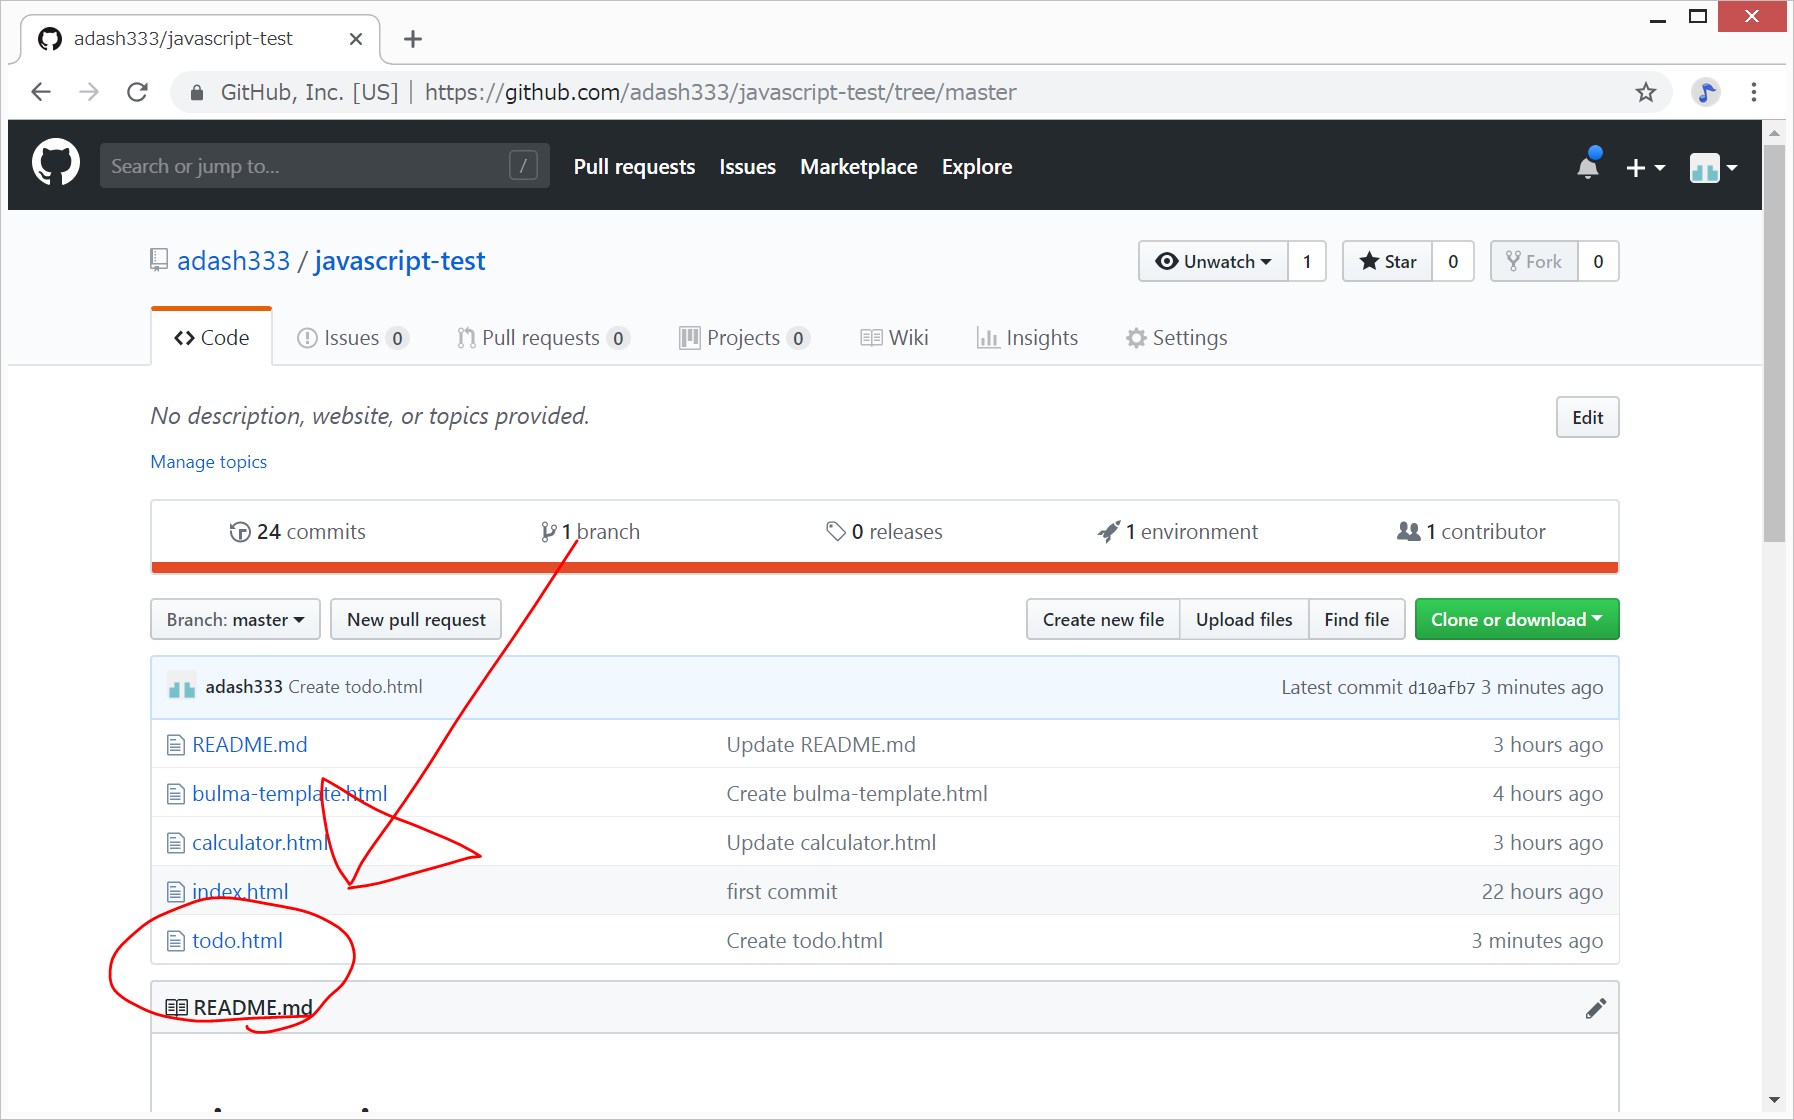Star the javascript-test repository

click(1387, 262)
